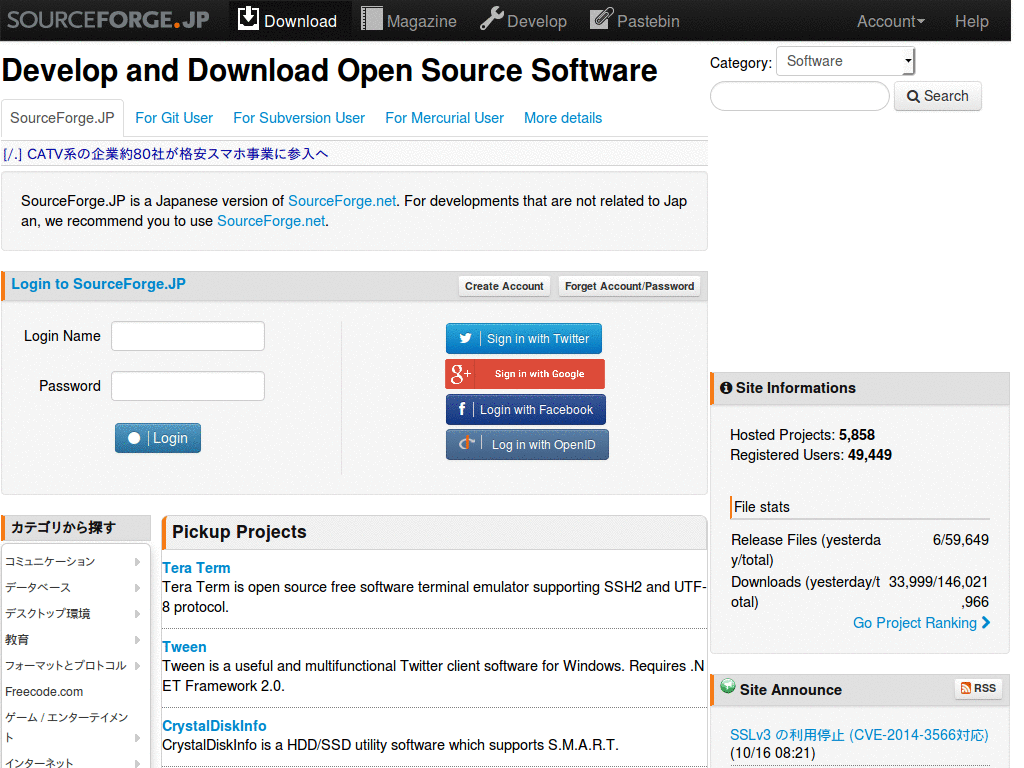This screenshot has width=1024, height=768.
Task: Switch to the For Git User tab
Action: pos(173,118)
